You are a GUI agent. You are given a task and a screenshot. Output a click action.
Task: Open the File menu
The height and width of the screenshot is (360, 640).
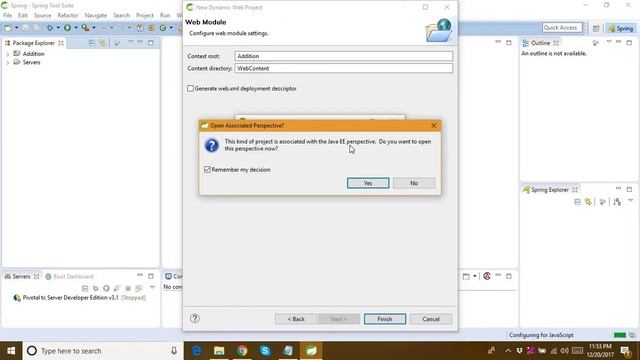coord(7,15)
